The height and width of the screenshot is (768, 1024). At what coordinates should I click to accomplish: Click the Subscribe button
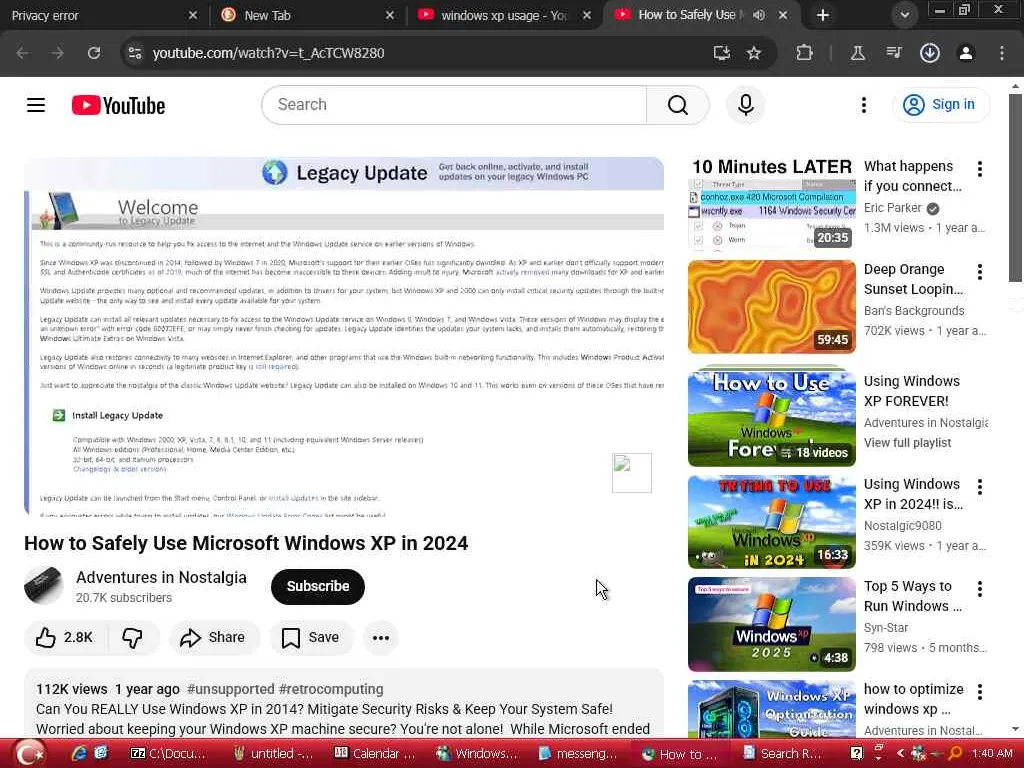point(318,586)
